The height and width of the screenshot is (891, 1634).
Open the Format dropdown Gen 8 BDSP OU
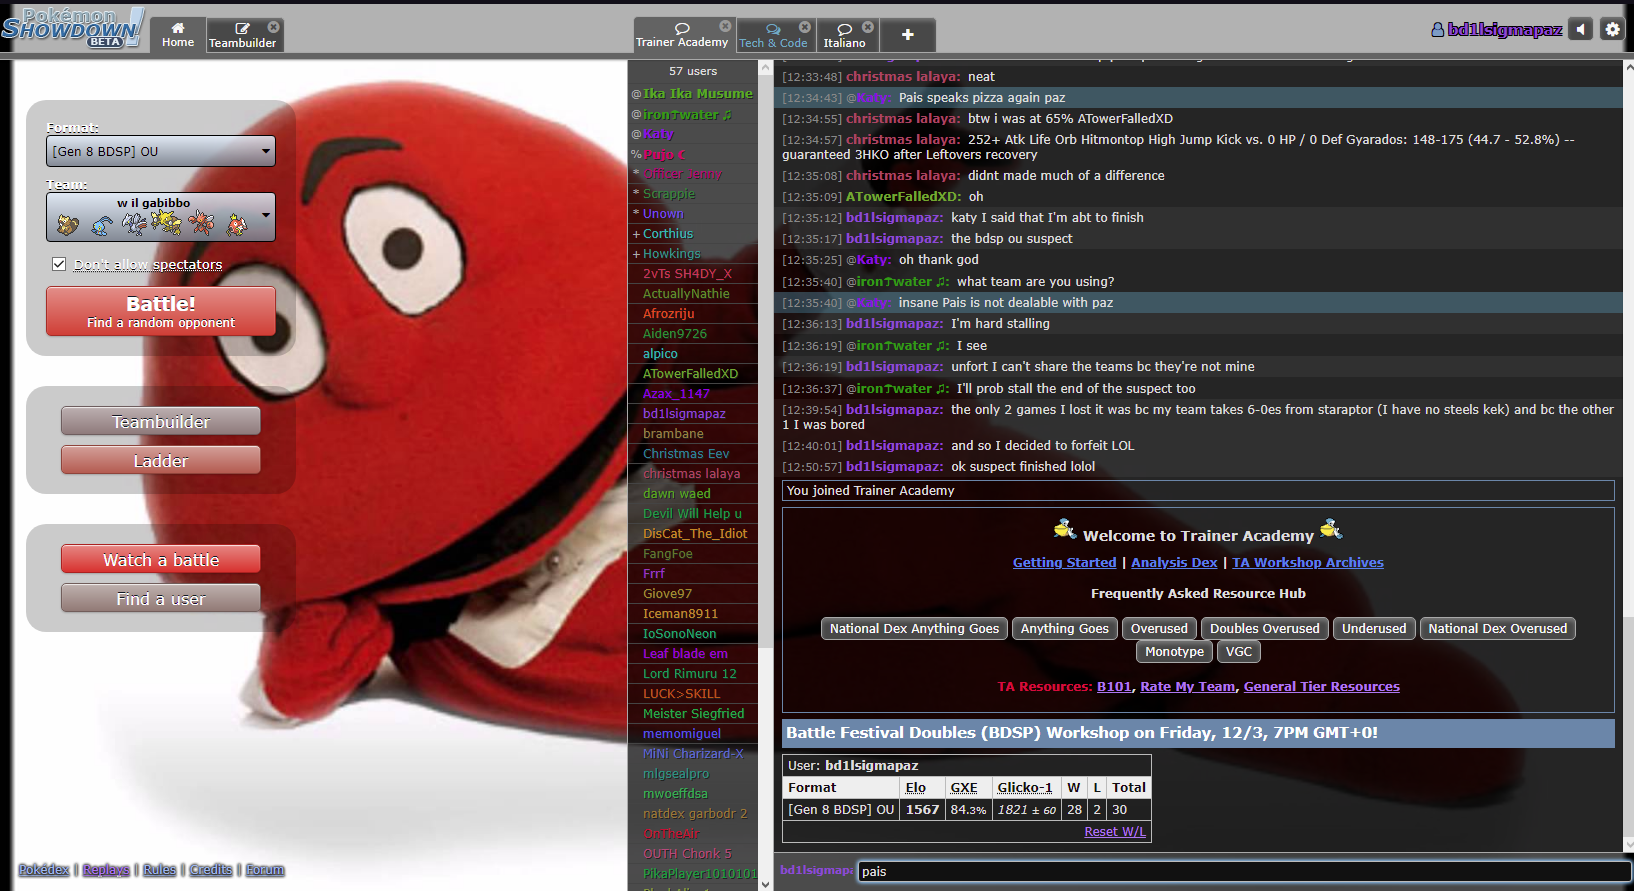coord(160,151)
